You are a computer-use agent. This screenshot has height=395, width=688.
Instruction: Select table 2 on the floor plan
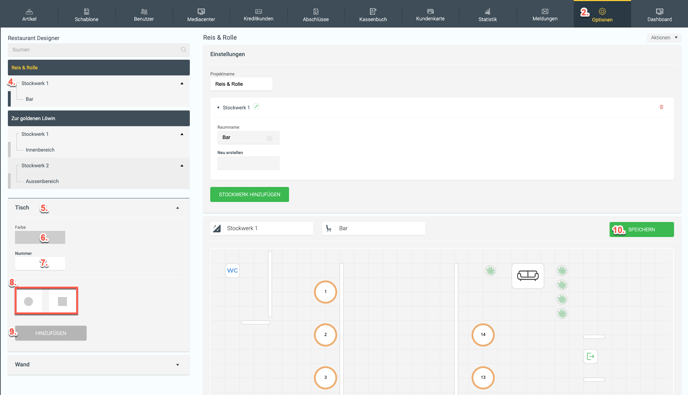325,335
